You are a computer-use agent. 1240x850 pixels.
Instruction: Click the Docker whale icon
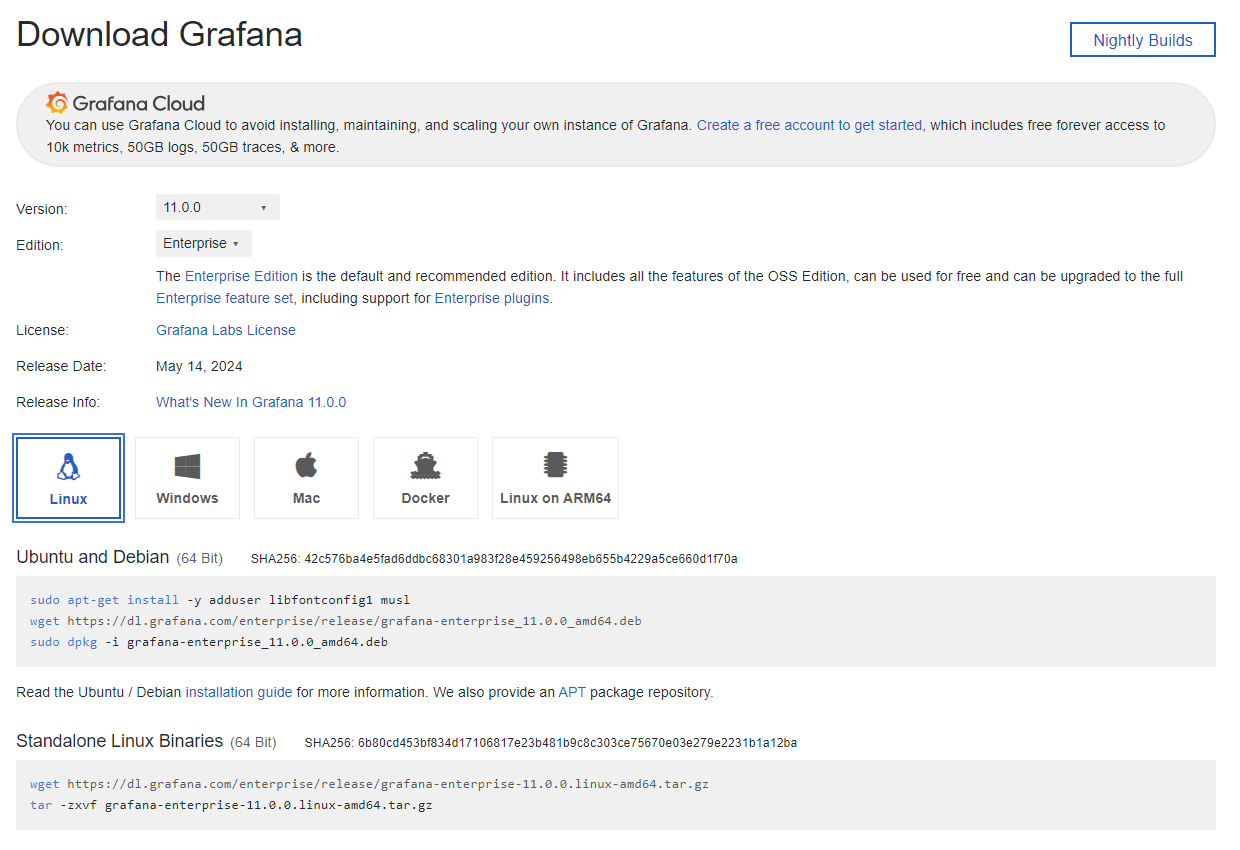coord(425,466)
